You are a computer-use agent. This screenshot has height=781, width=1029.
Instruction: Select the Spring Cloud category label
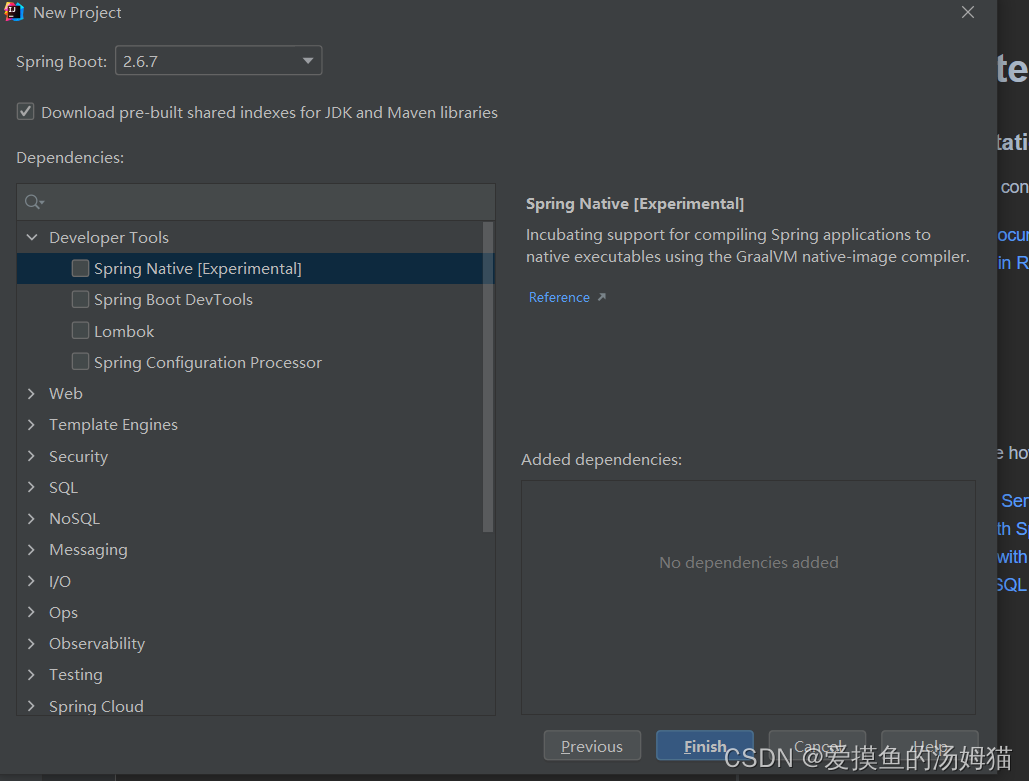96,706
